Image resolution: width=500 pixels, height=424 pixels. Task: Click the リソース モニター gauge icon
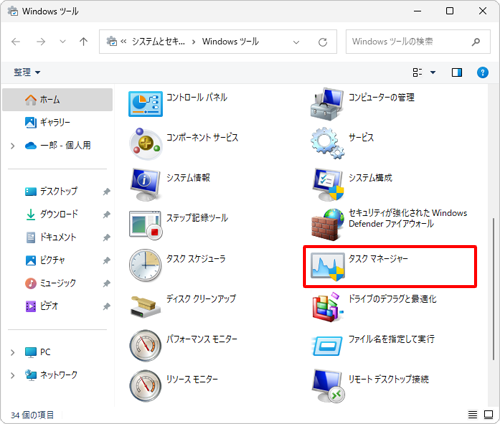[x=146, y=386]
